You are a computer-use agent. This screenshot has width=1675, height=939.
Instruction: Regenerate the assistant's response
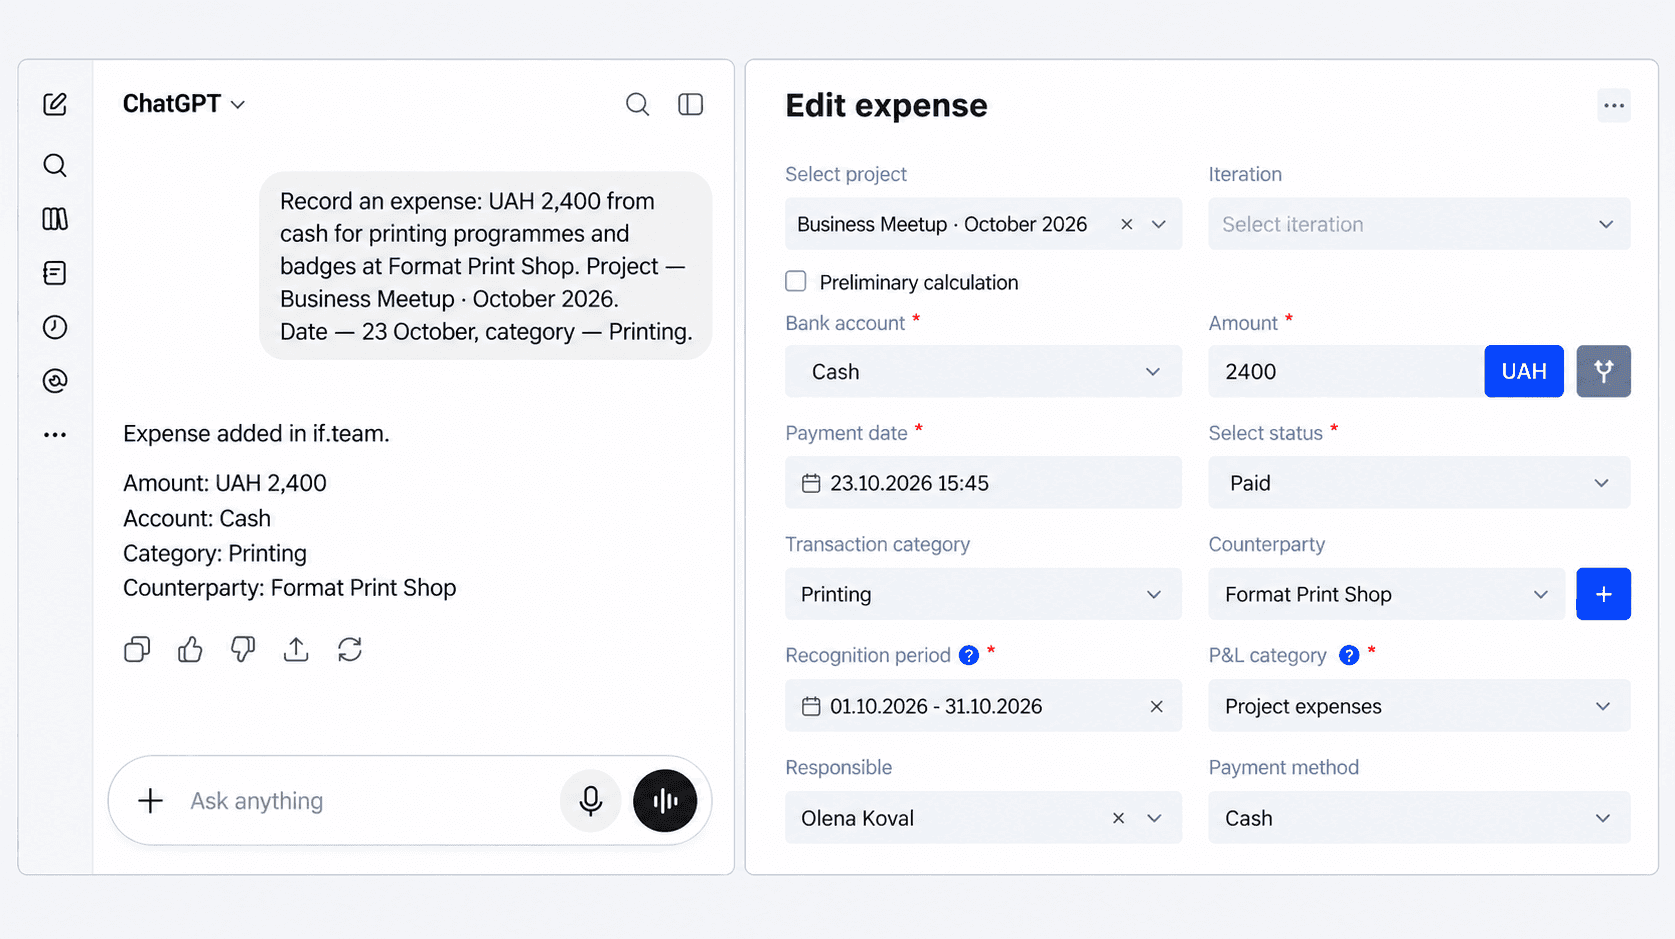pos(350,650)
